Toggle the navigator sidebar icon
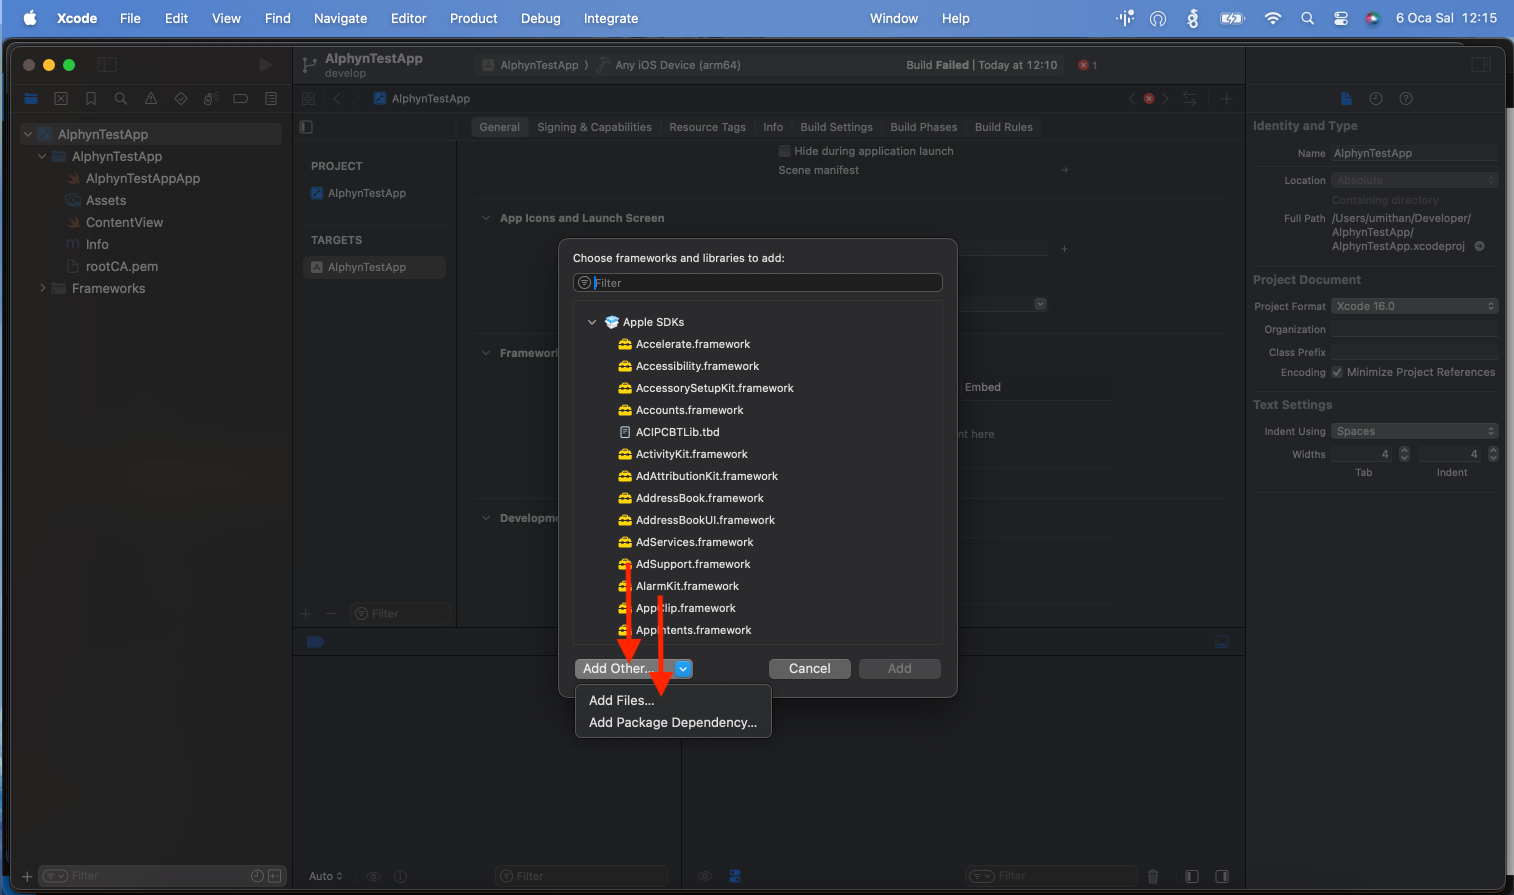The image size is (1514, 895). (x=107, y=65)
